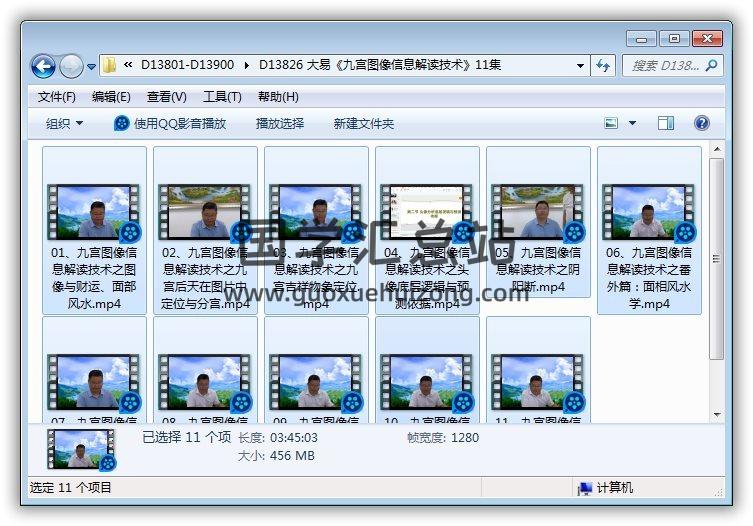Click D13801-D13900 in the address path
Image resolution: width=753 pixels, height=526 pixels.
pyautogui.click(x=187, y=65)
